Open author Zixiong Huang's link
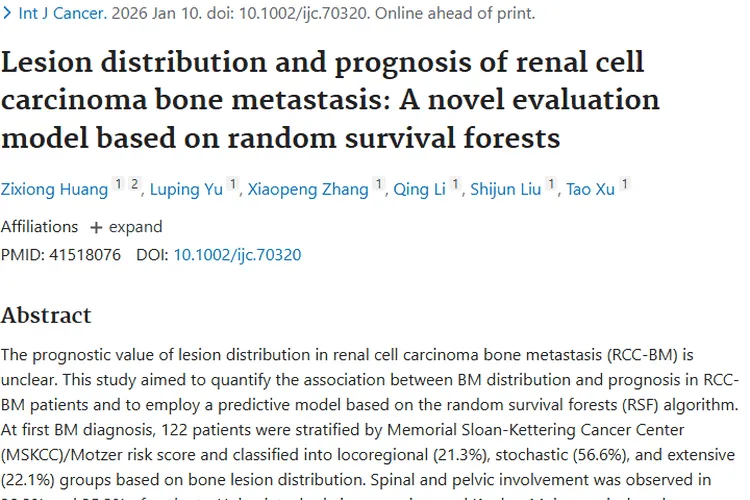This screenshot has height=500, width=750. [x=52, y=190]
